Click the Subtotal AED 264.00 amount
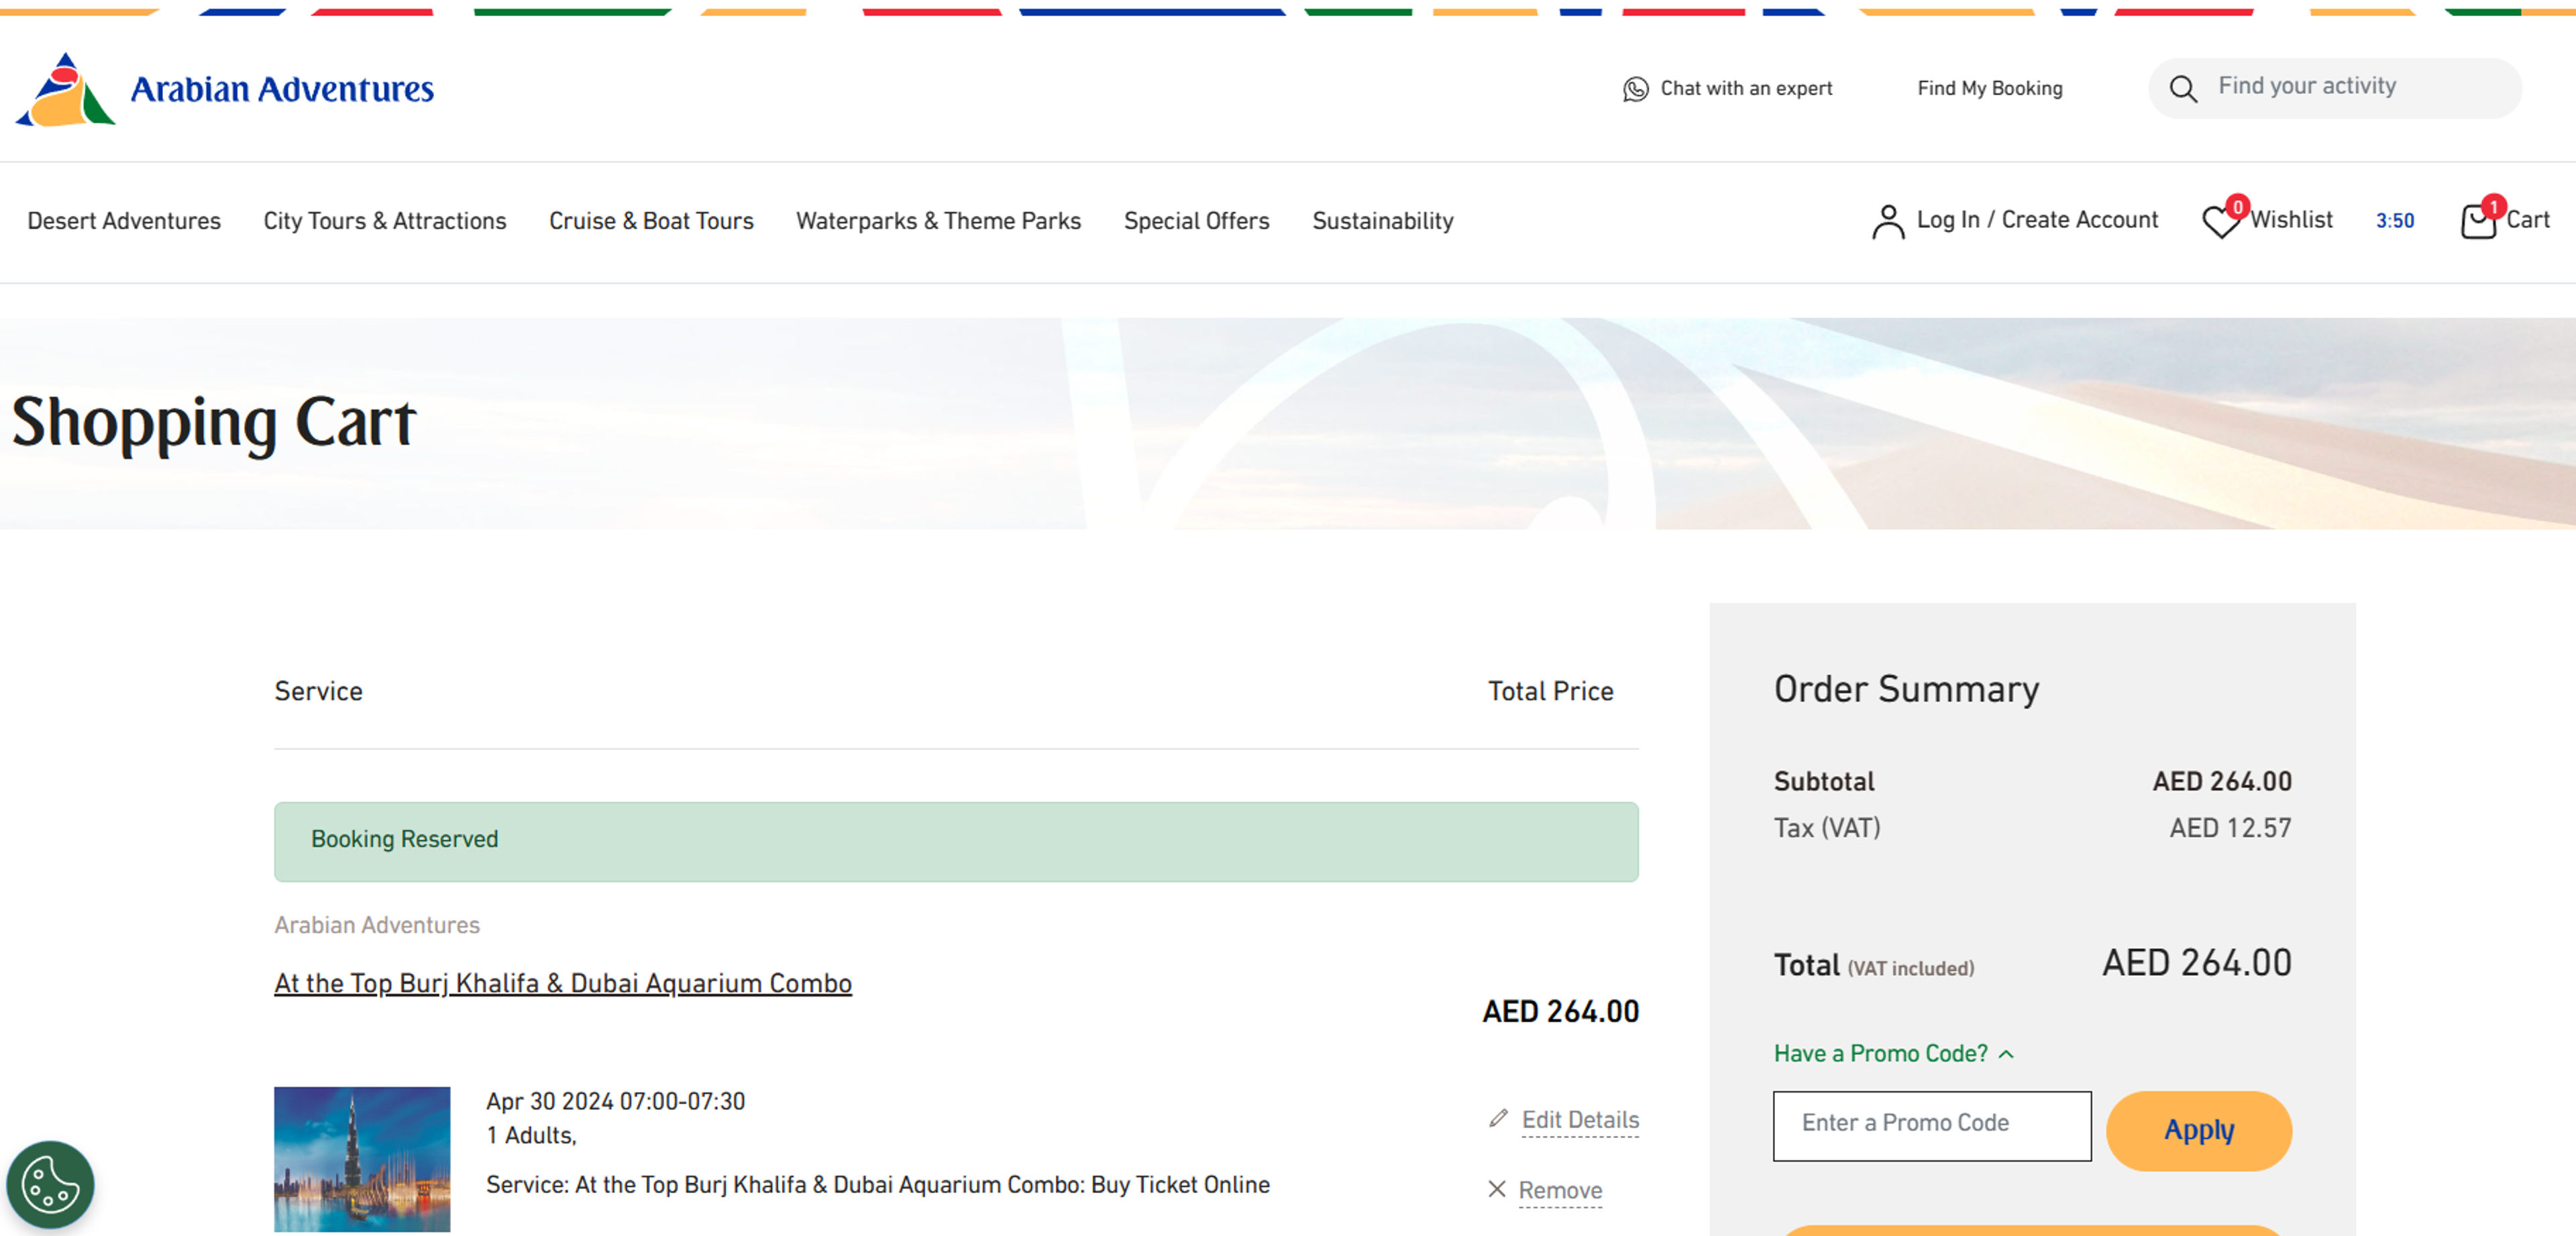 (2221, 781)
